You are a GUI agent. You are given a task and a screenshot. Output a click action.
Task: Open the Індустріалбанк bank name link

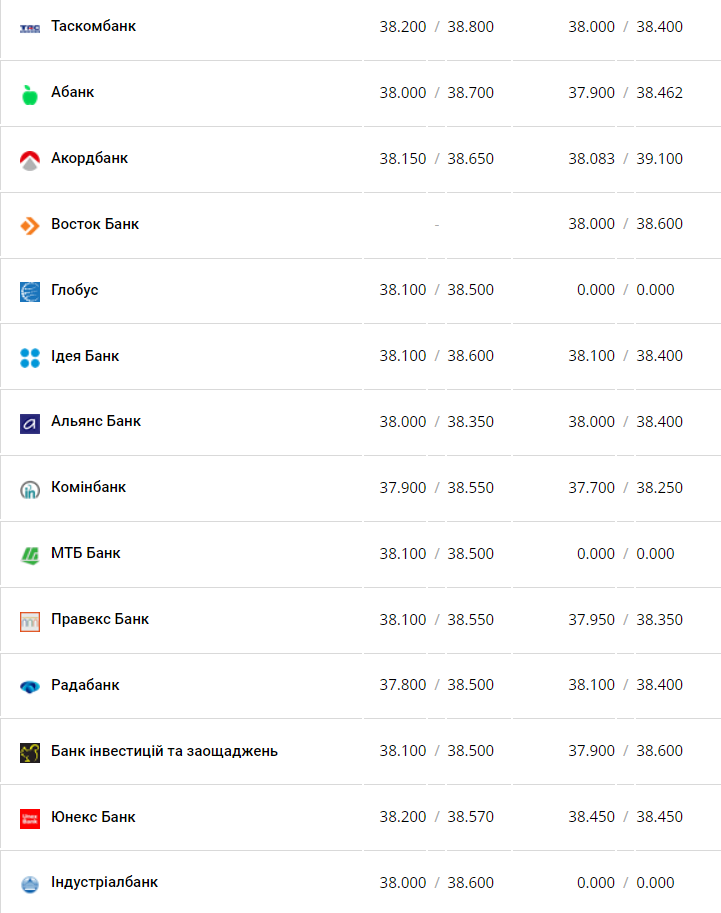pos(104,882)
